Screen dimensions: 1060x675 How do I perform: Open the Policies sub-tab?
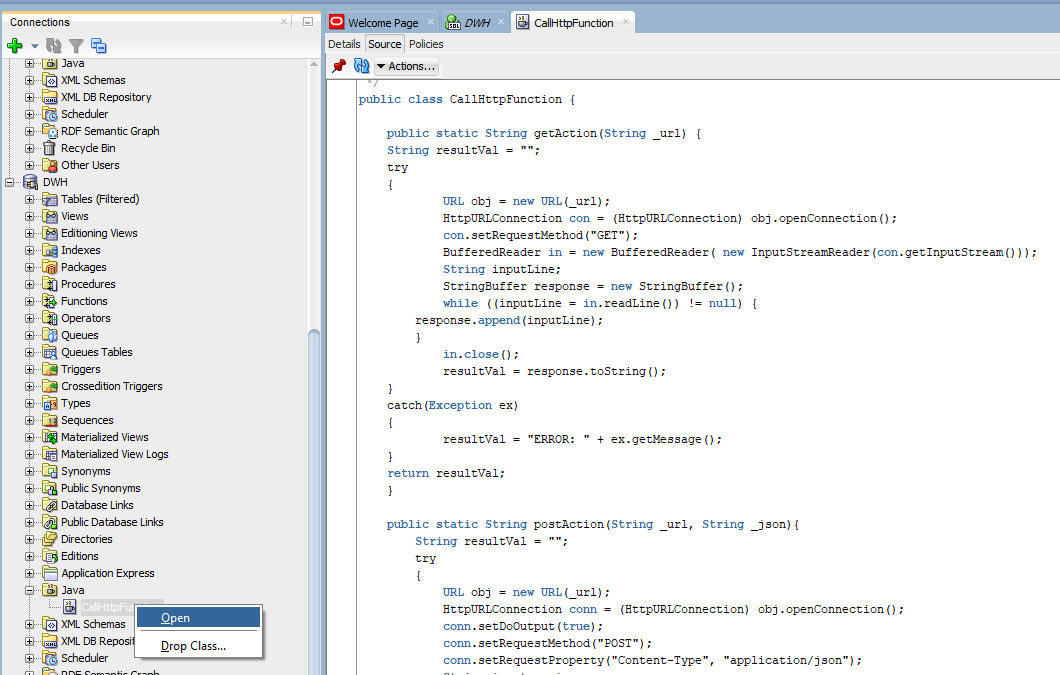point(426,44)
